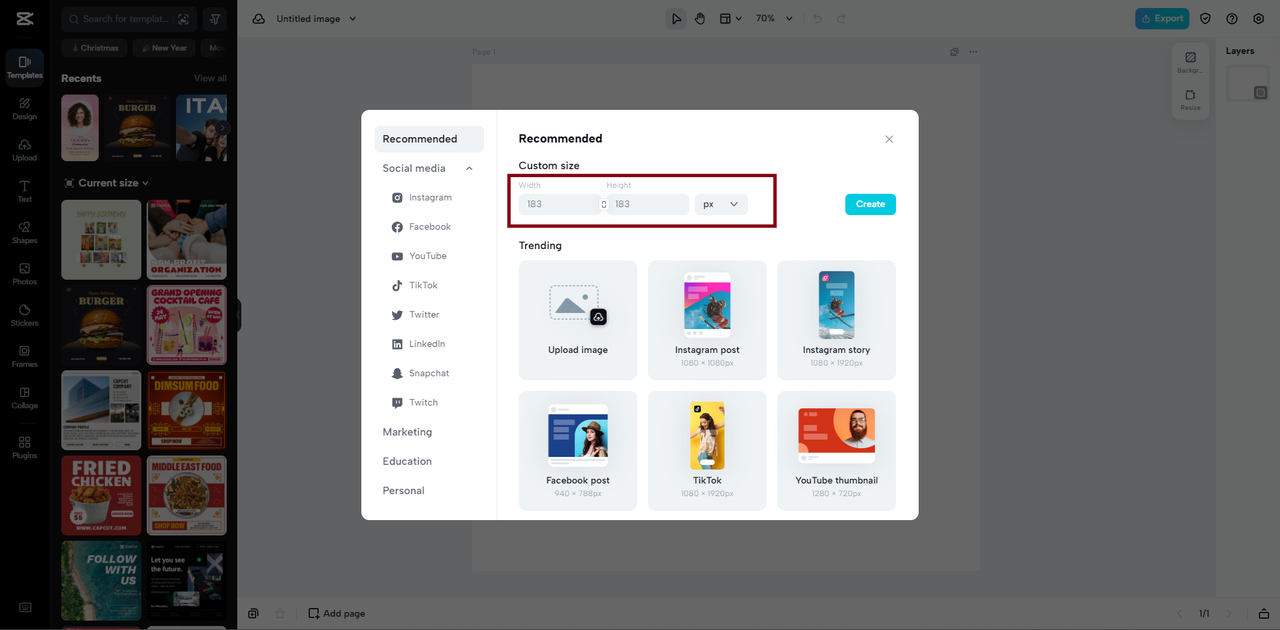The image size is (1280, 630).
Task: Click the keyboard shortcuts icon
Action: coord(24,607)
